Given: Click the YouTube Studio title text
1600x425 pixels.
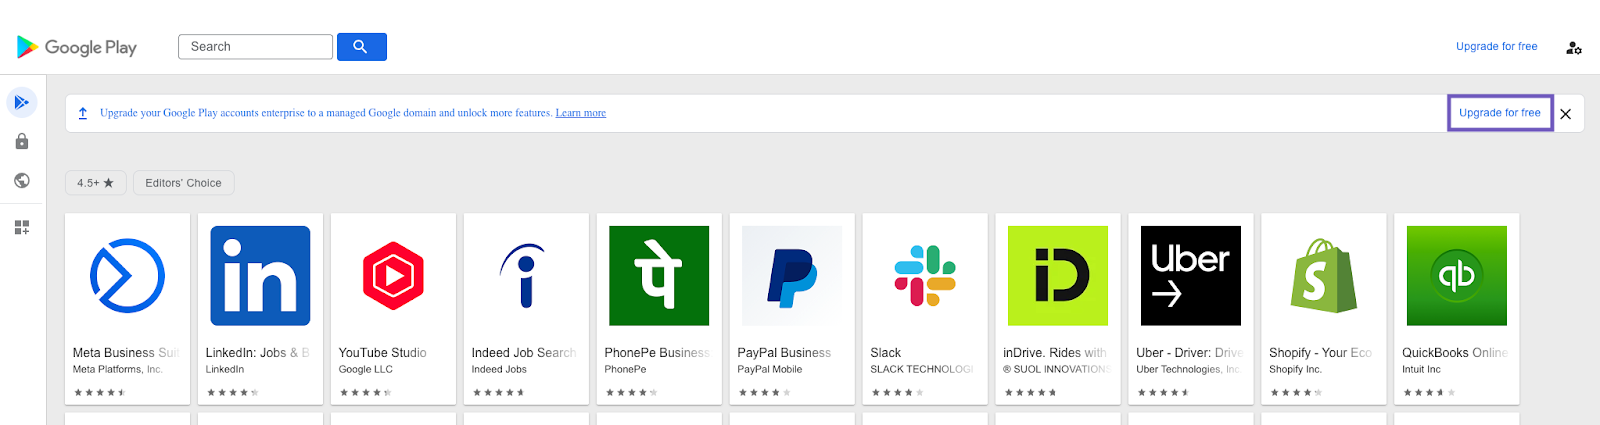Looking at the screenshot, I should click(x=382, y=353).
